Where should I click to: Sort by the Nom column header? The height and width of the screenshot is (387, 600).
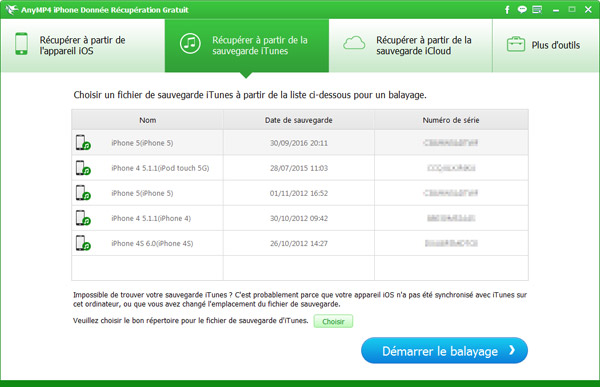(147, 120)
